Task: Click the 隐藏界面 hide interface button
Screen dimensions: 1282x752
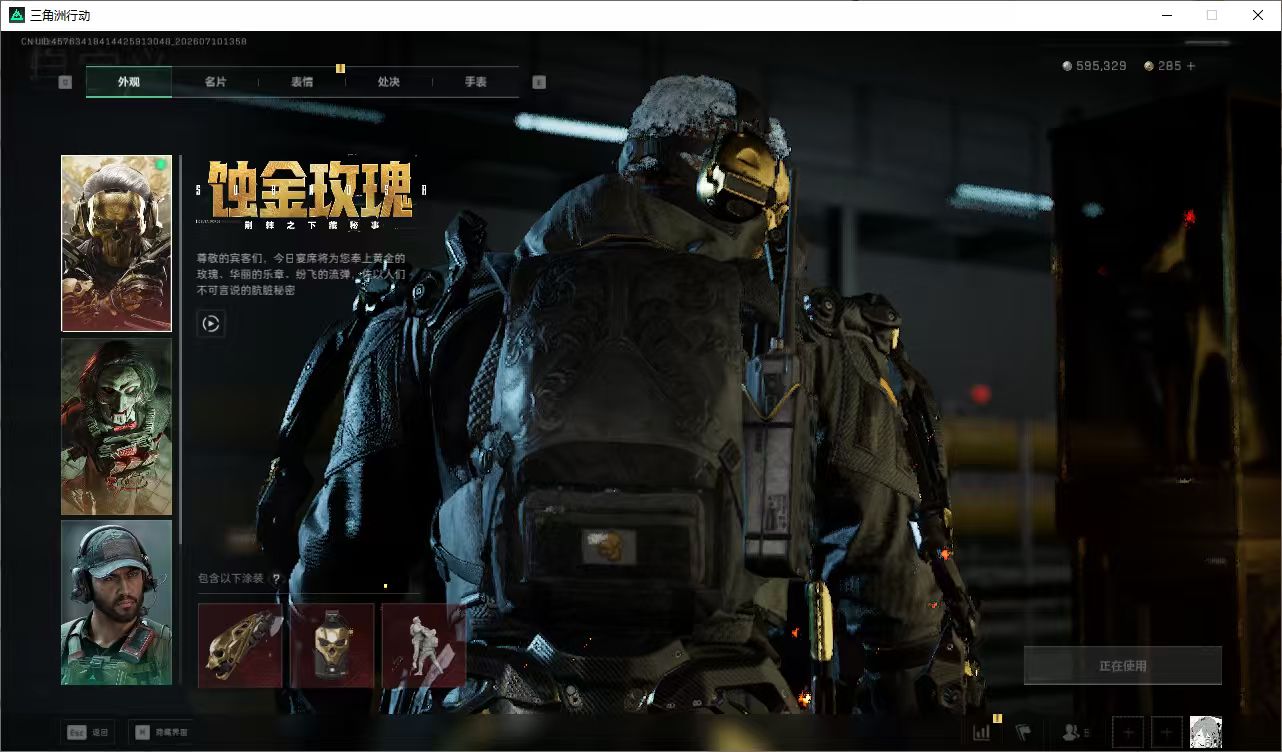Action: coord(162,733)
